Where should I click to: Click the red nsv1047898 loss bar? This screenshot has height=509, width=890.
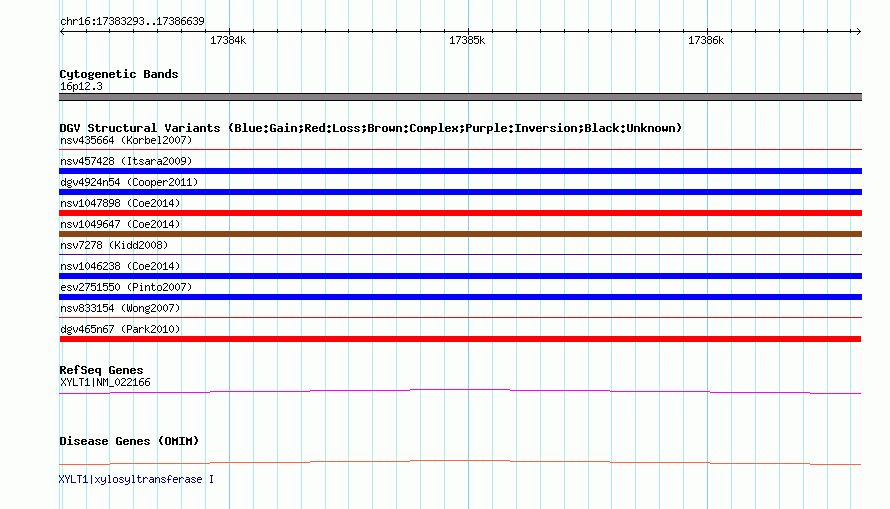click(x=460, y=213)
